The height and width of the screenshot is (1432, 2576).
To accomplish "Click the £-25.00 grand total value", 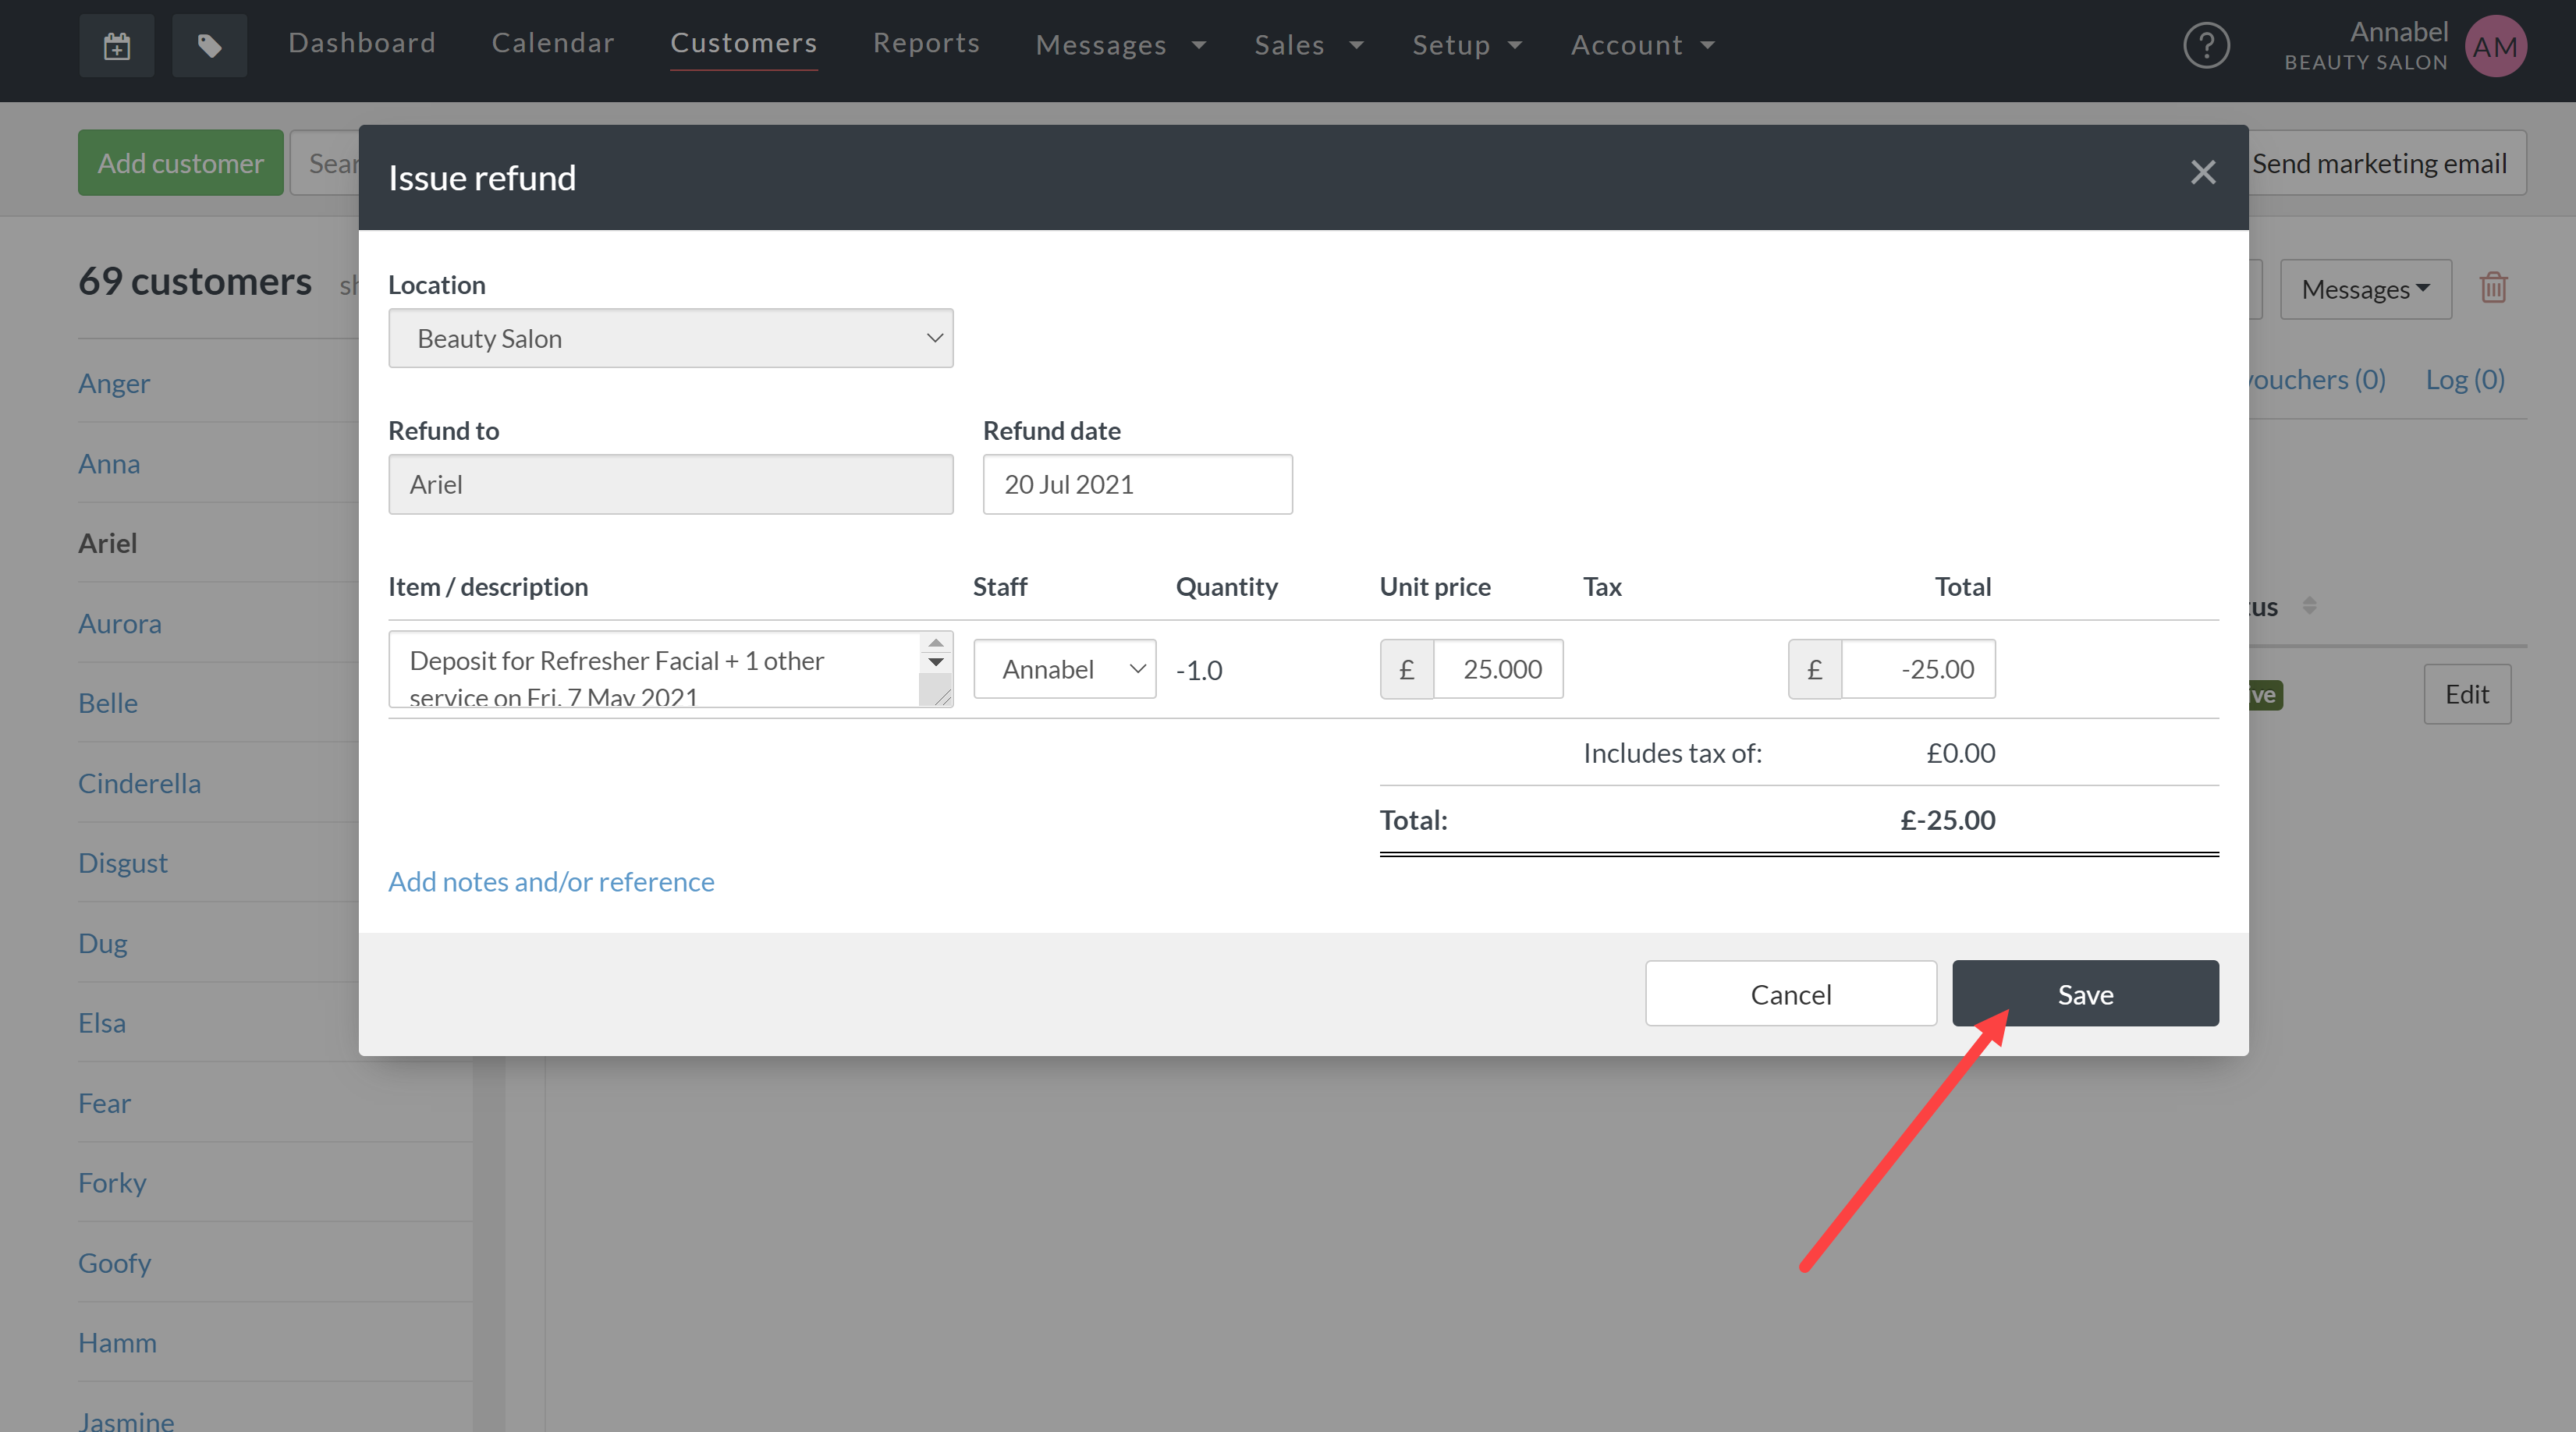I will point(1947,819).
